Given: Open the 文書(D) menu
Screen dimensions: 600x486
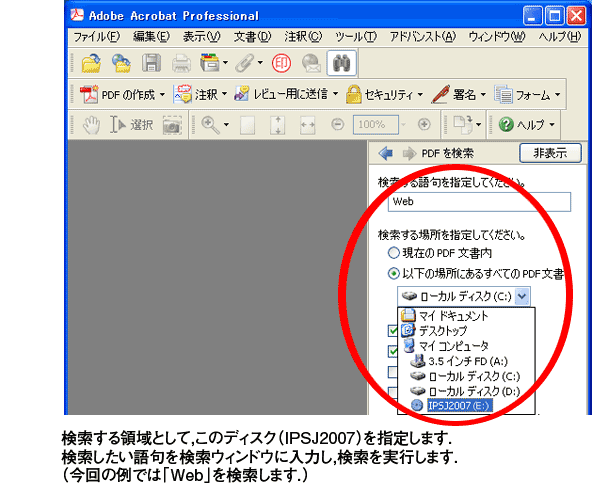Looking at the screenshot, I should pyautogui.click(x=252, y=37).
